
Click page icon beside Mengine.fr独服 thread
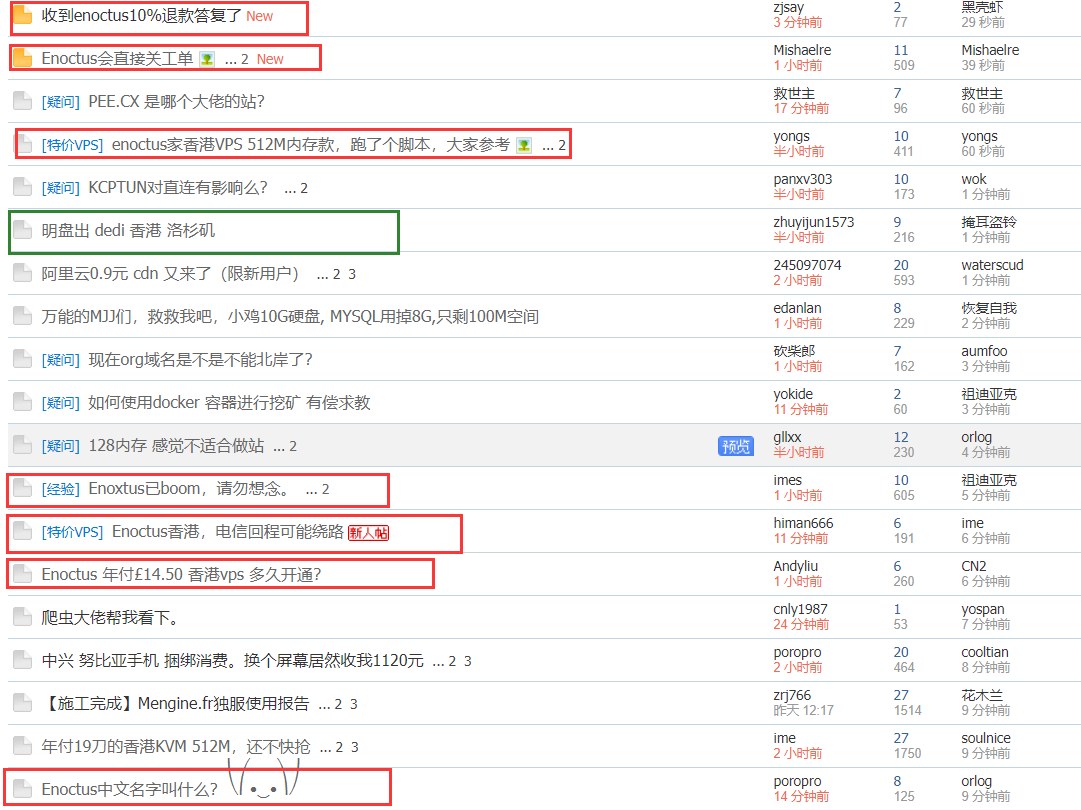(23, 703)
